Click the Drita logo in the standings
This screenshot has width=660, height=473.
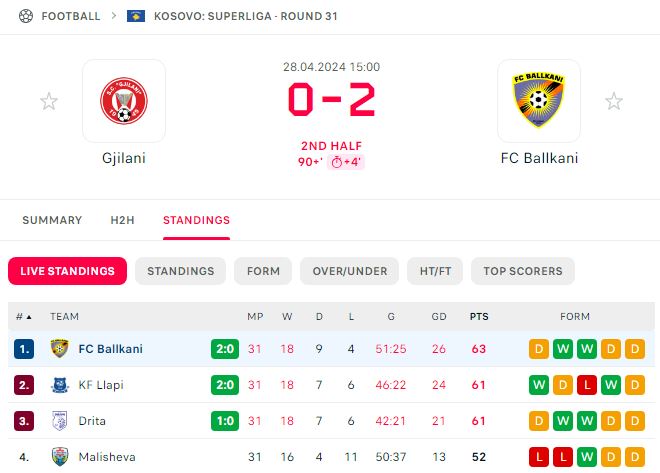point(59,420)
